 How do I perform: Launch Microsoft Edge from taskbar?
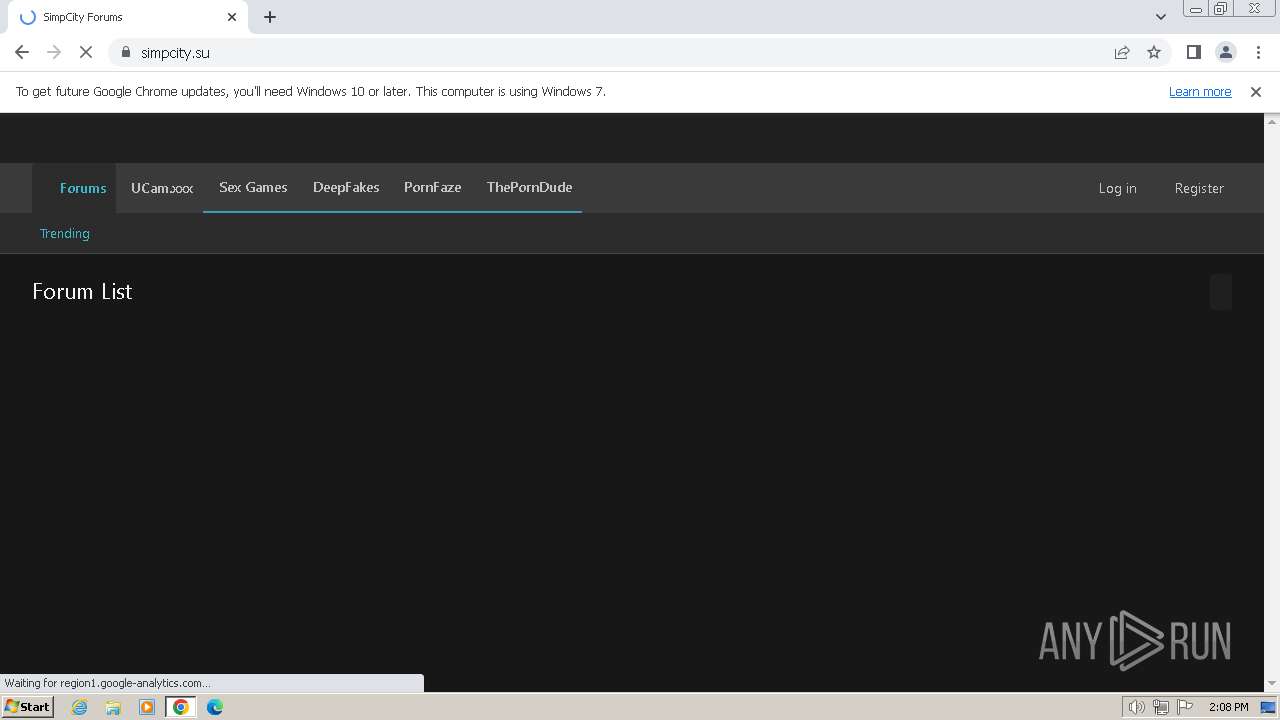[215, 707]
